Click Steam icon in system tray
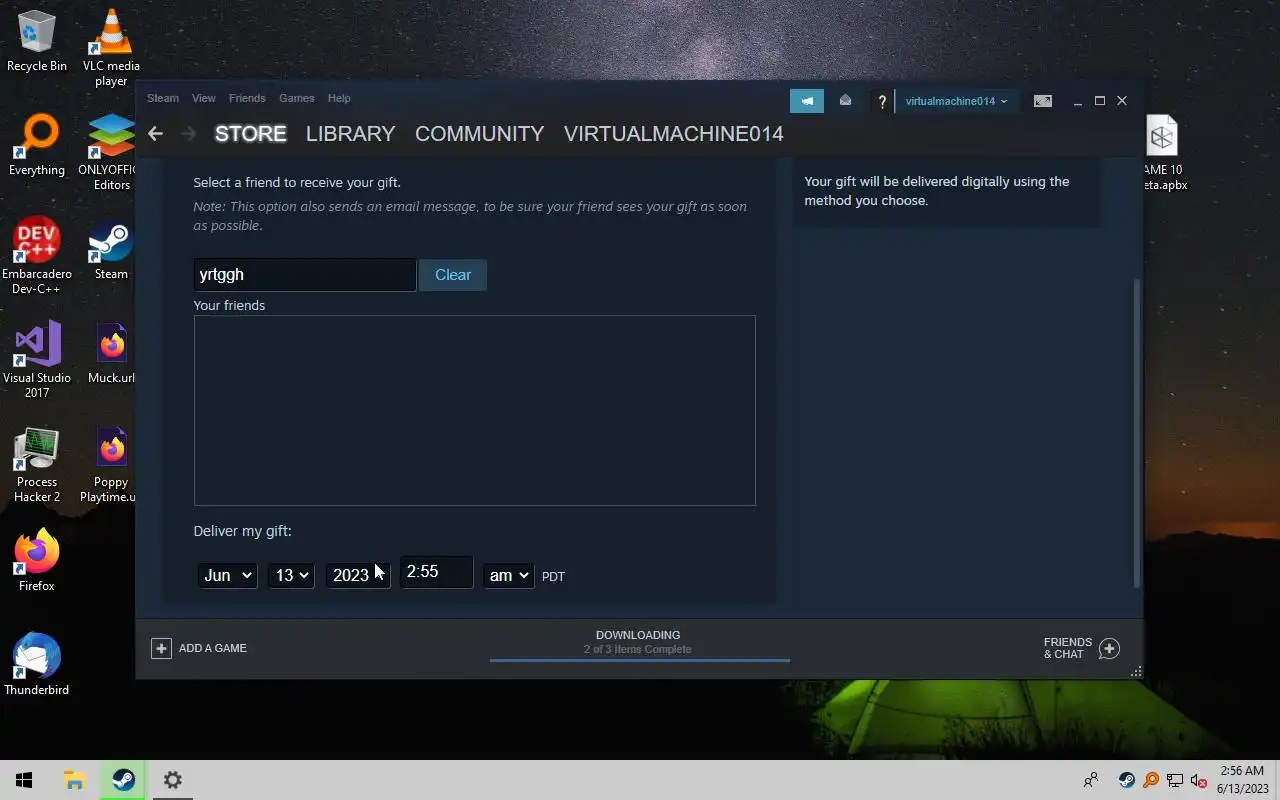1280x800 pixels. [1127, 780]
